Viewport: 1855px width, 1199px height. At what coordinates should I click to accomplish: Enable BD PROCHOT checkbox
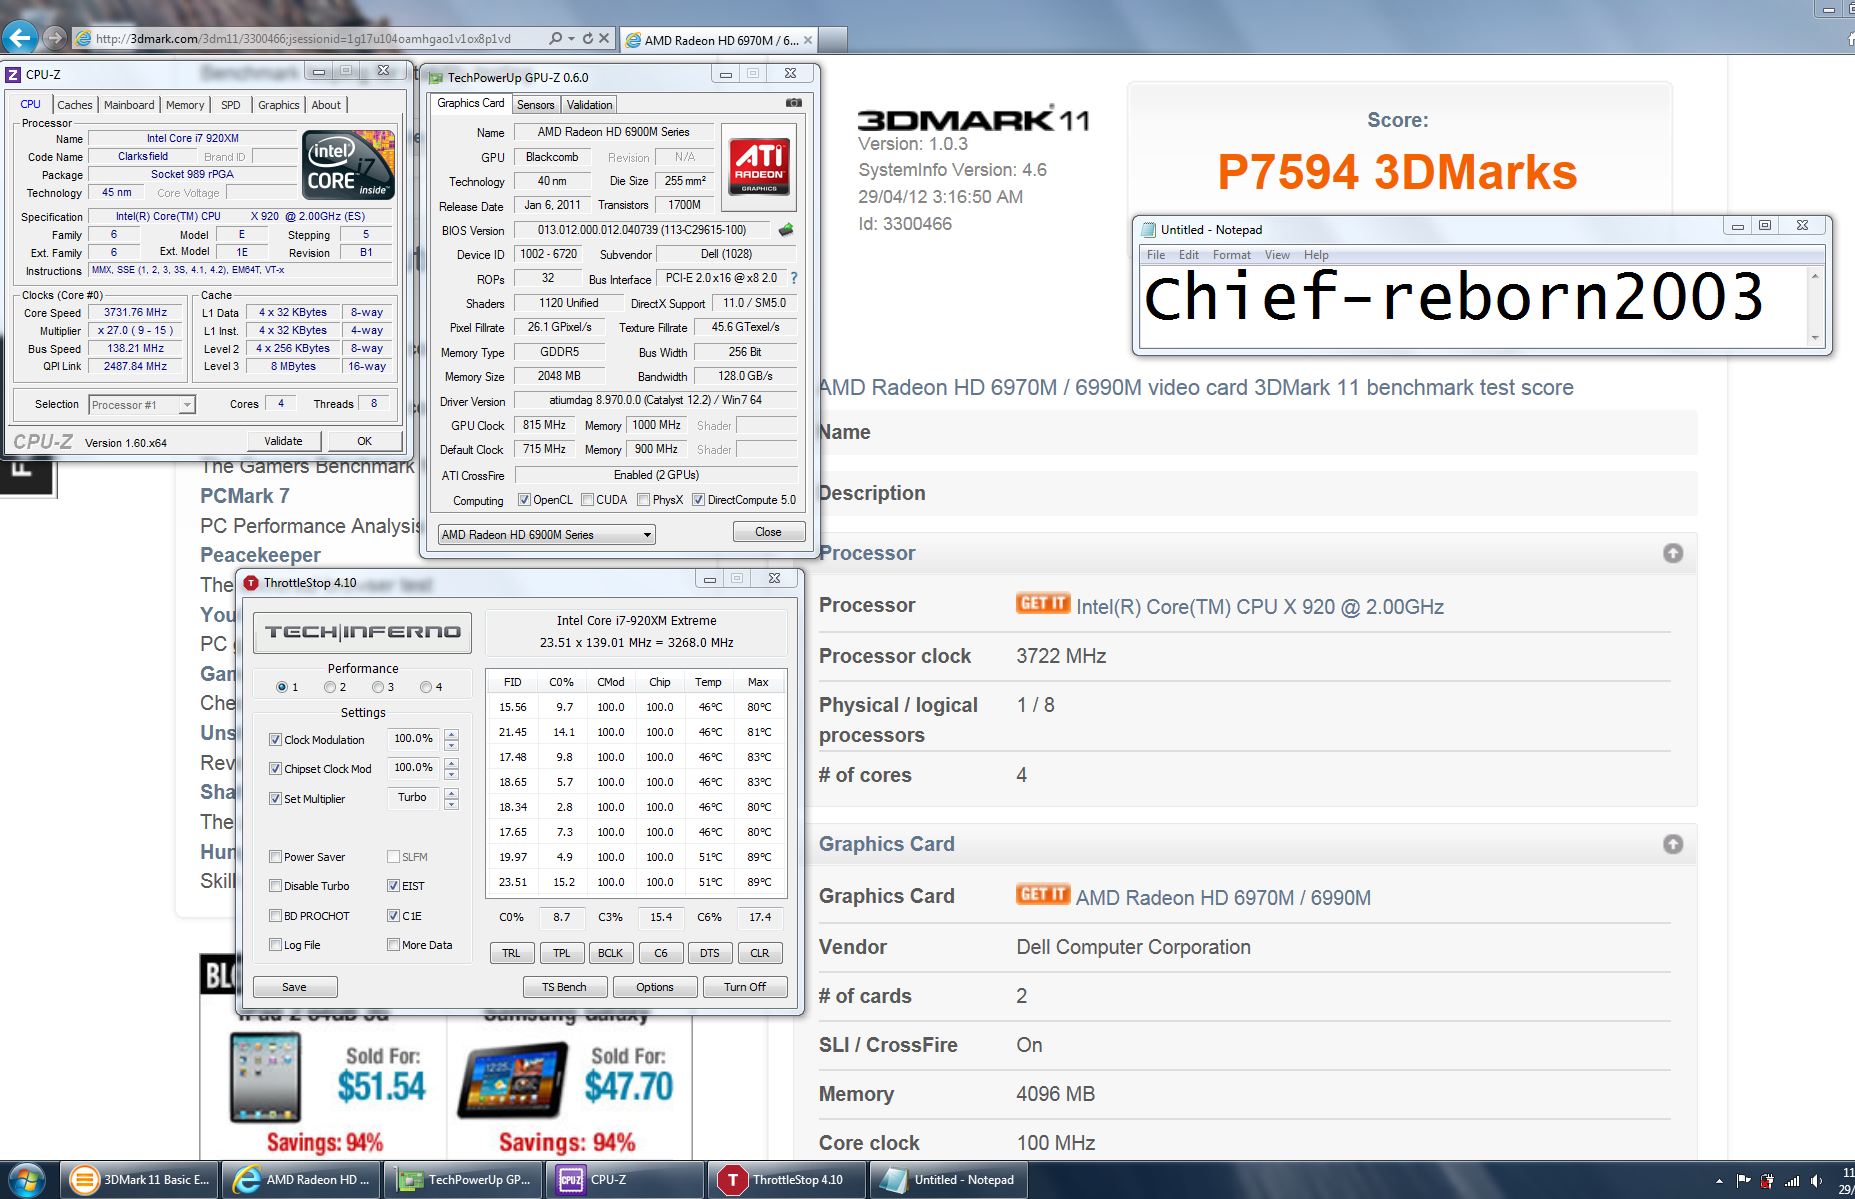(275, 916)
